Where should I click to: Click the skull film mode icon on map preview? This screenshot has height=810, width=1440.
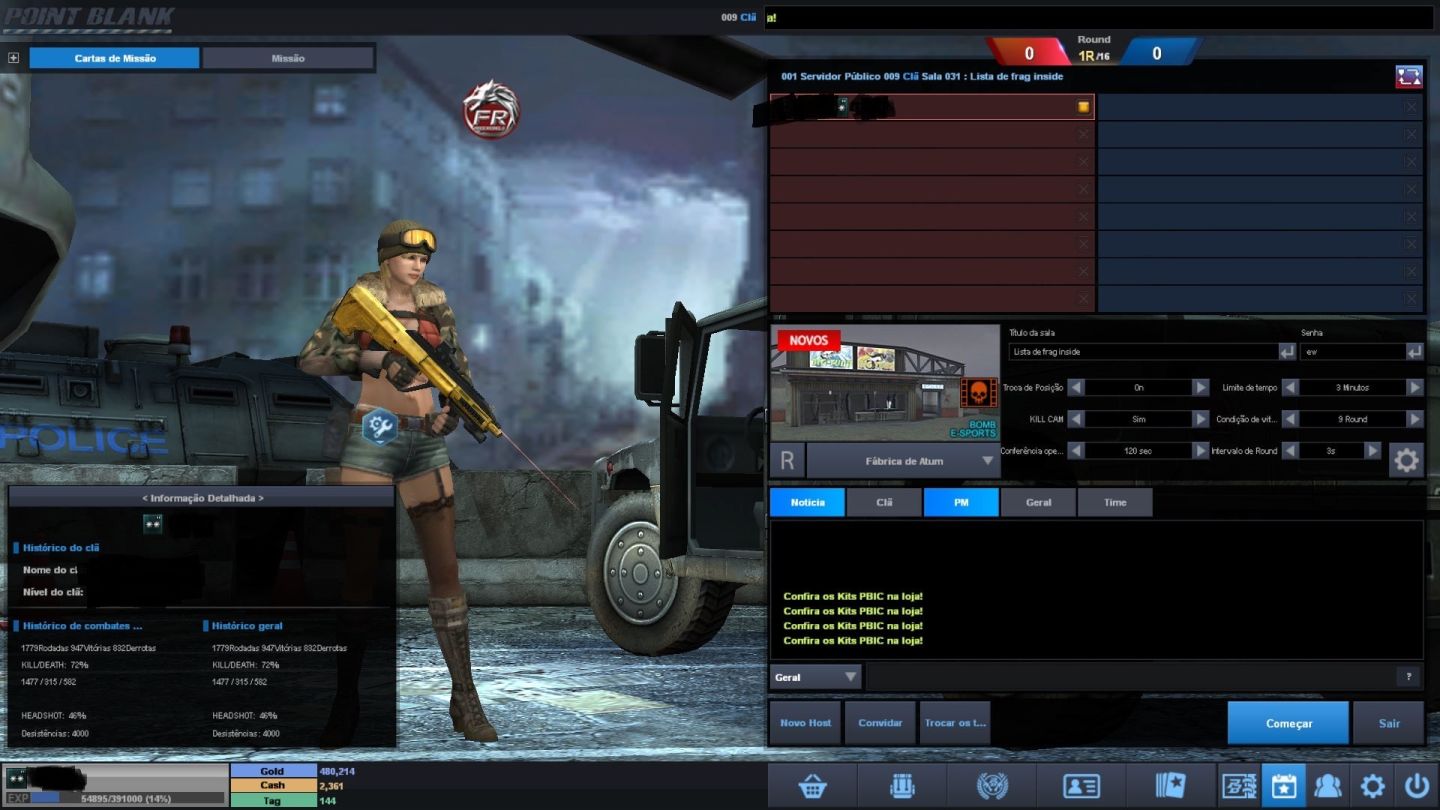(x=979, y=395)
